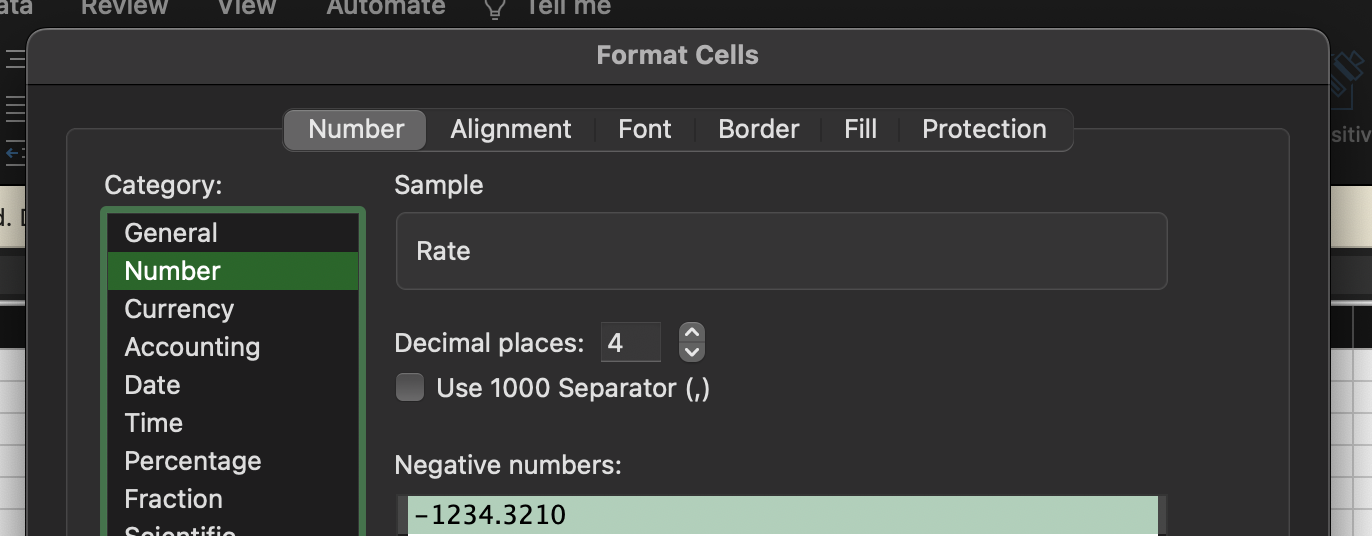Open the Protection tab
The width and height of the screenshot is (1372, 536).
click(x=983, y=129)
